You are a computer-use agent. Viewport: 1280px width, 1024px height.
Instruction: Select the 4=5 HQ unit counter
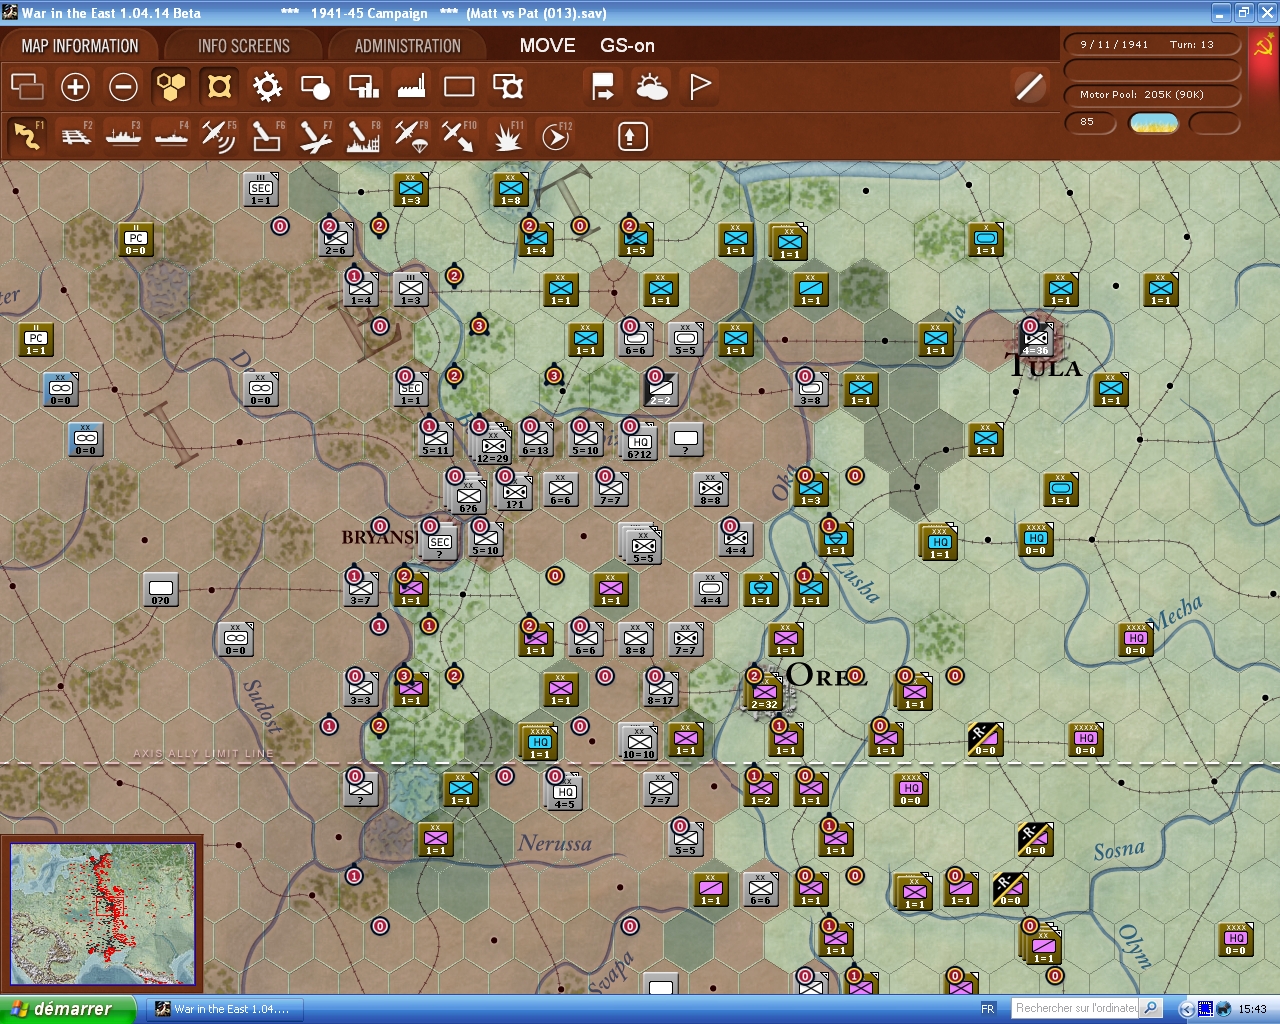click(x=565, y=791)
